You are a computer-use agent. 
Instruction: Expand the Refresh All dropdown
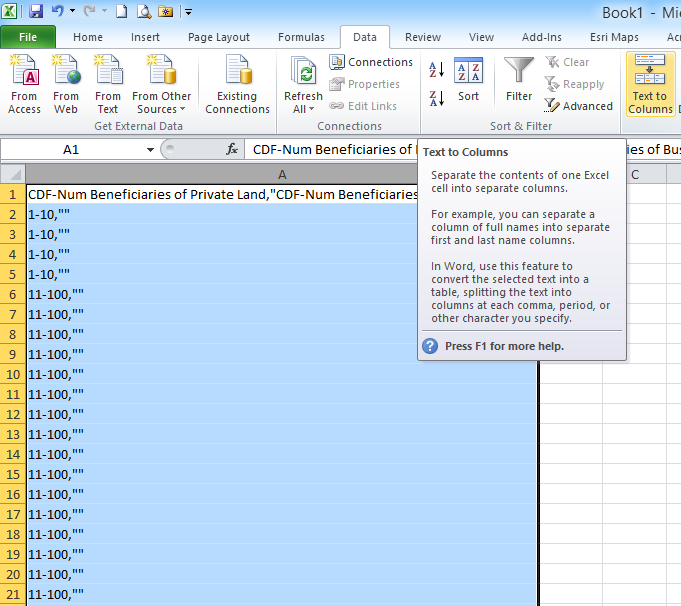pos(303,109)
